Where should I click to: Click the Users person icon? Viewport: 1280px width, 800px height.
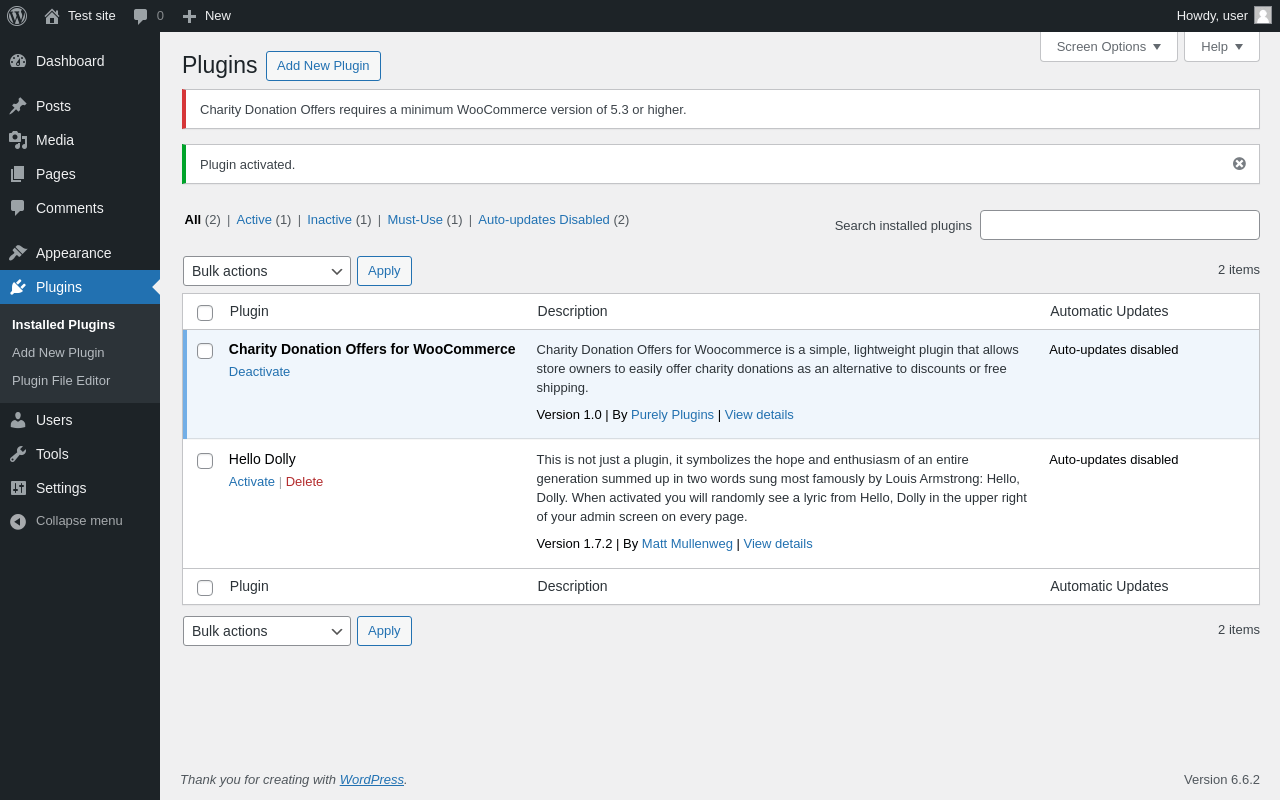(x=18, y=420)
